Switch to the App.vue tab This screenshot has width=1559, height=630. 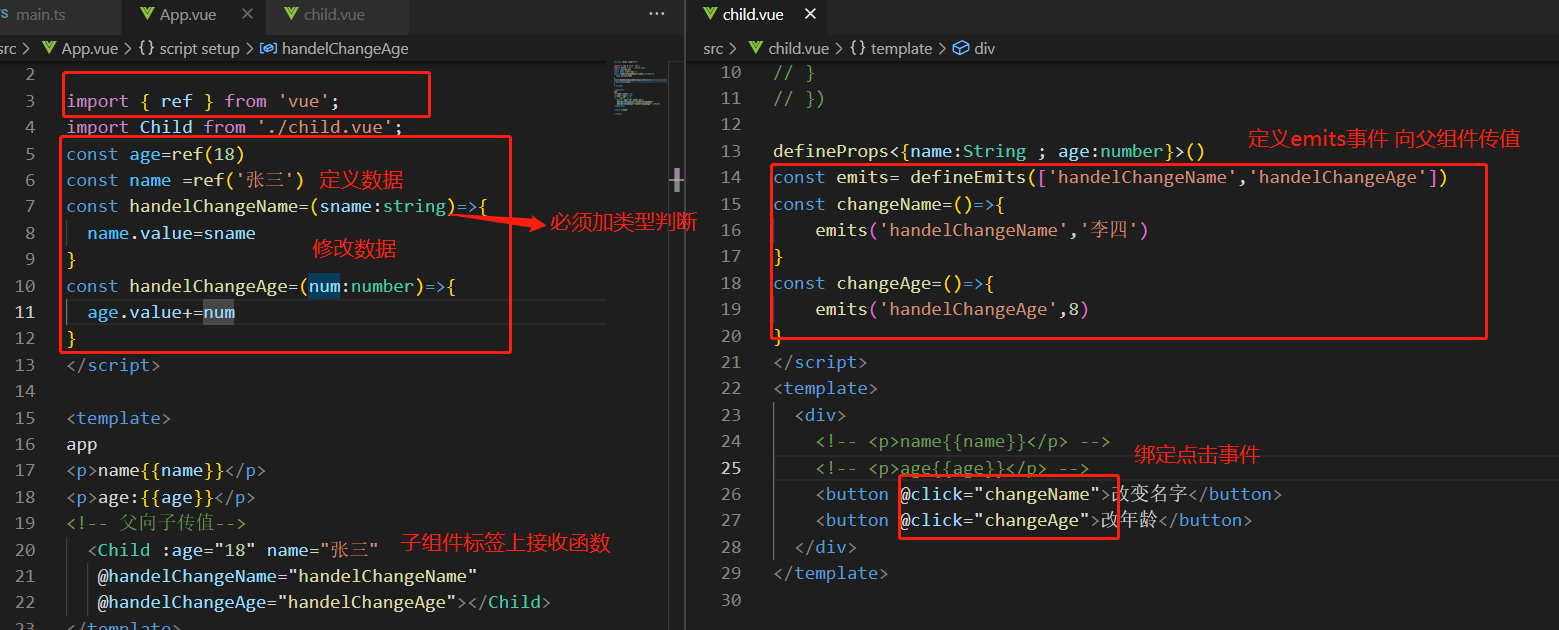tap(188, 15)
